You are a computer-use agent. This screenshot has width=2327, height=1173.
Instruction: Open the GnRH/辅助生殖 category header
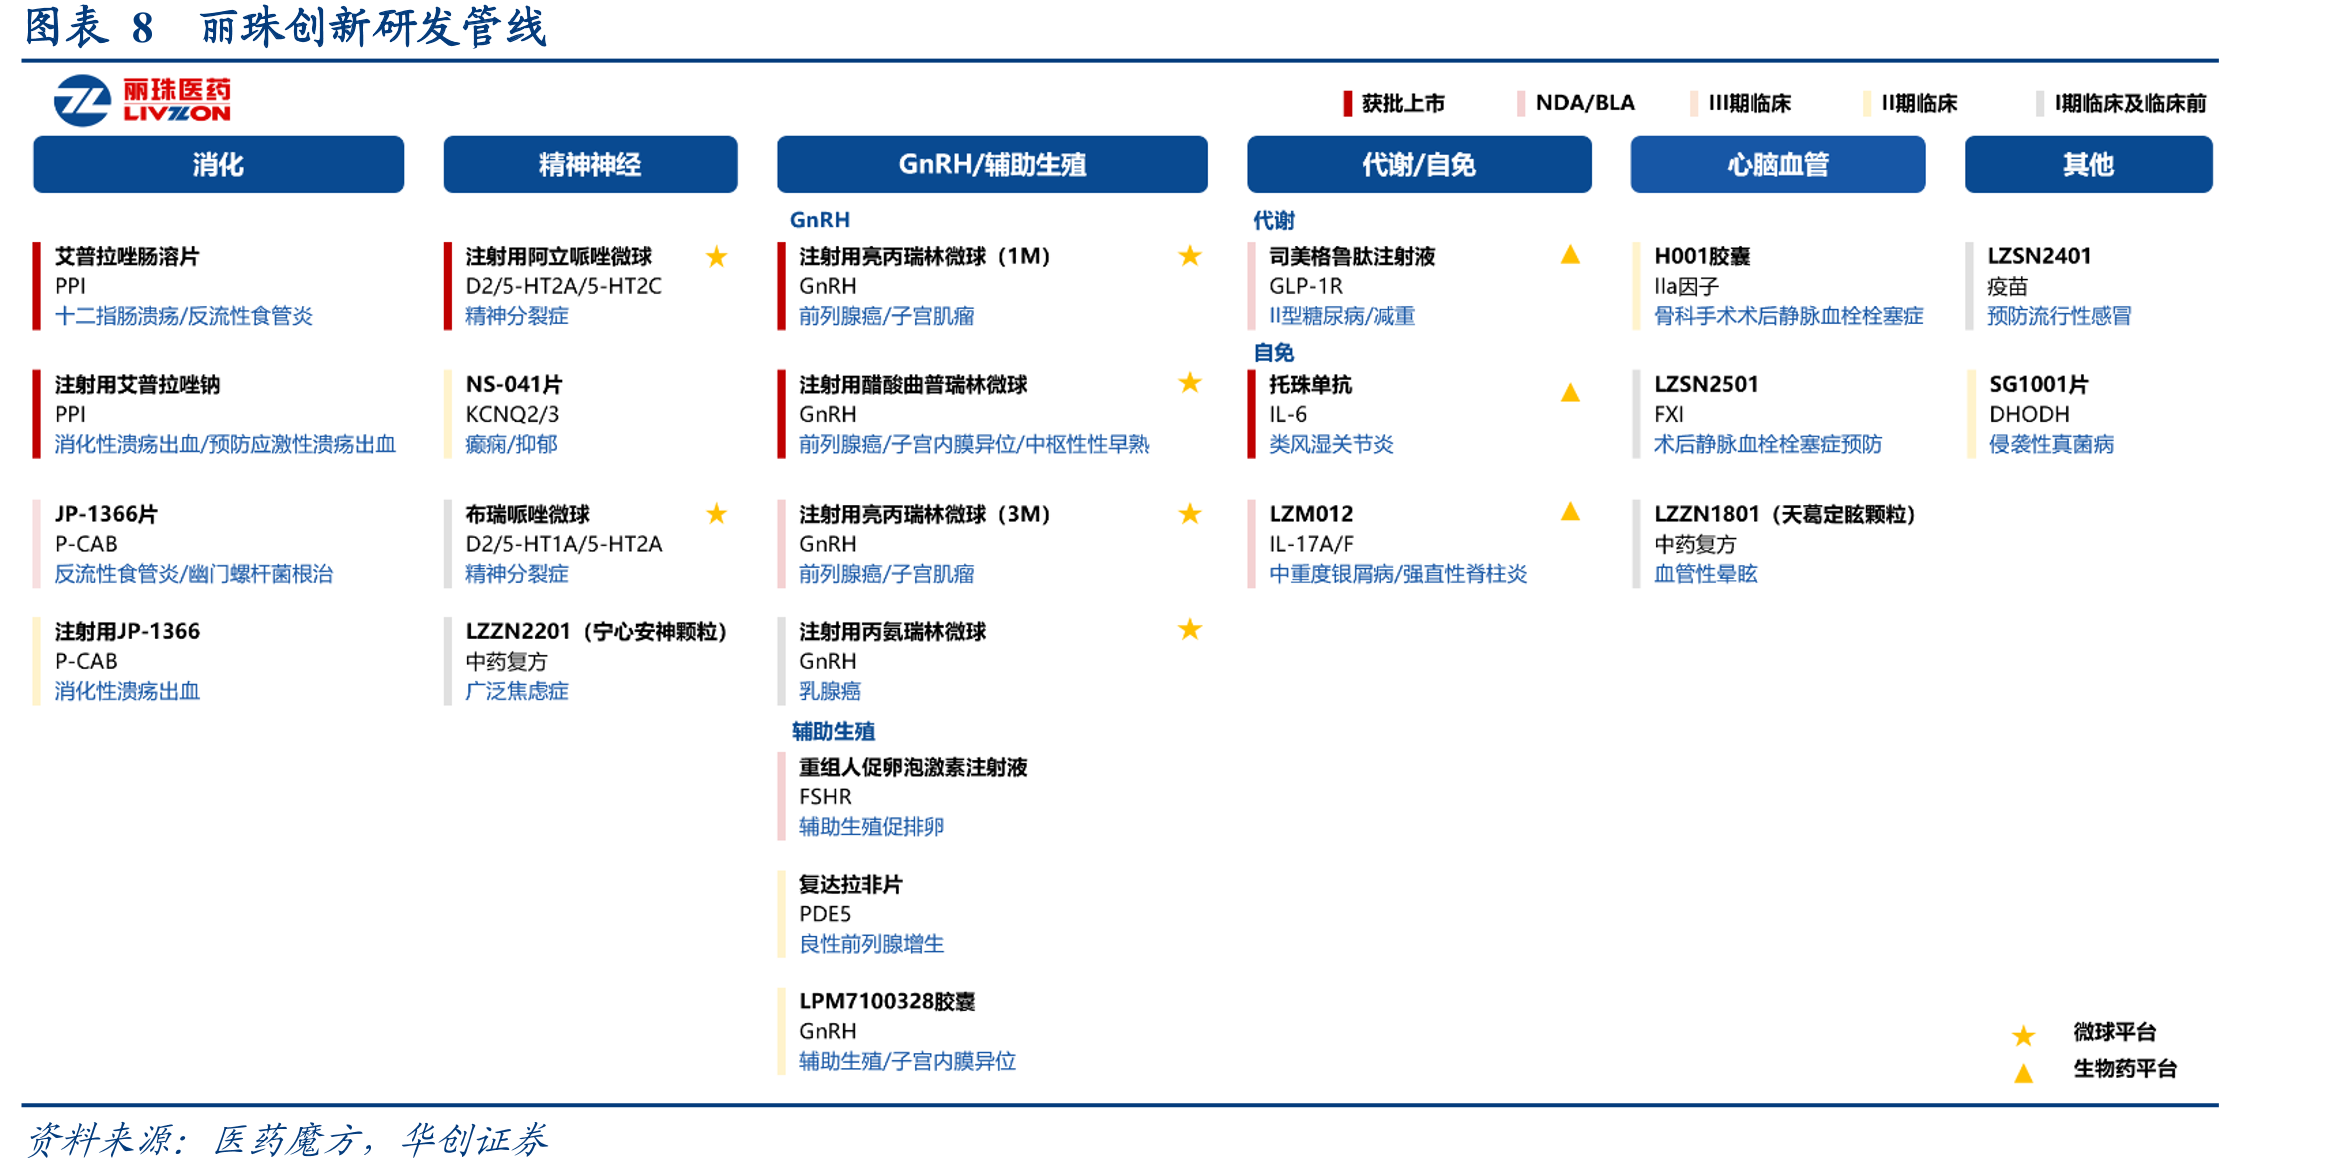(992, 164)
